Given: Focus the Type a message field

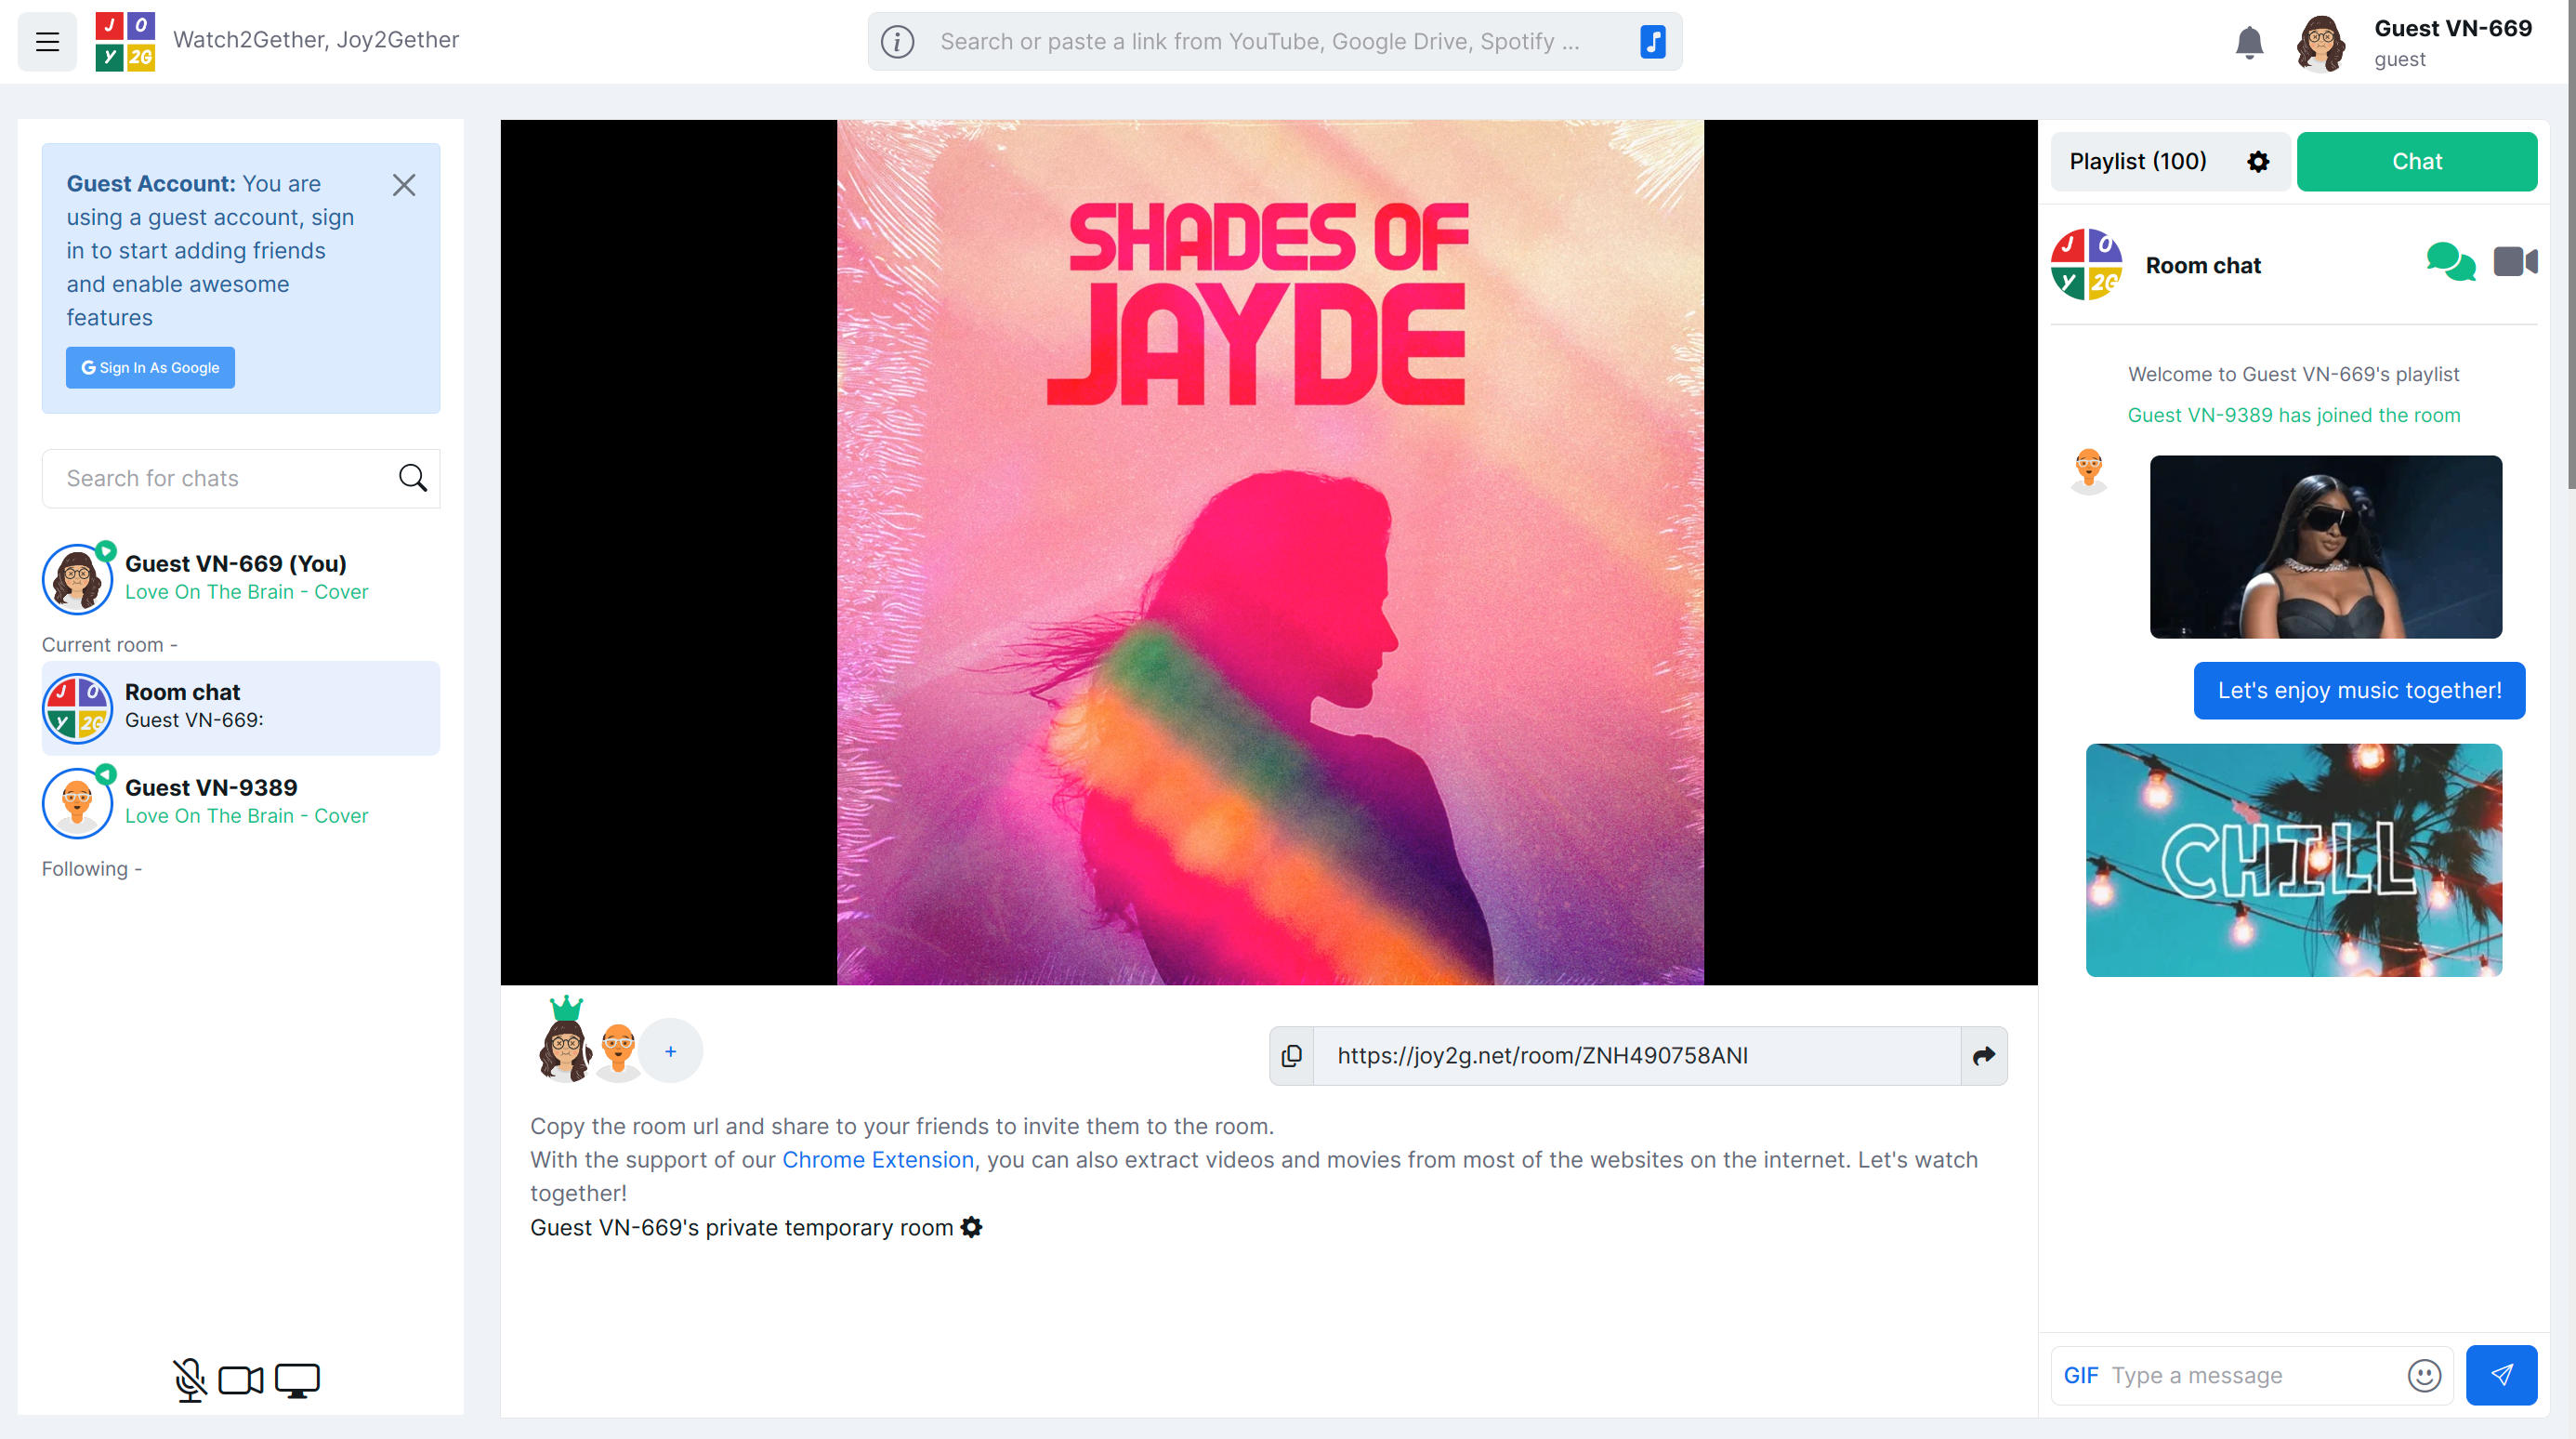Looking at the screenshot, I should 2250,1376.
